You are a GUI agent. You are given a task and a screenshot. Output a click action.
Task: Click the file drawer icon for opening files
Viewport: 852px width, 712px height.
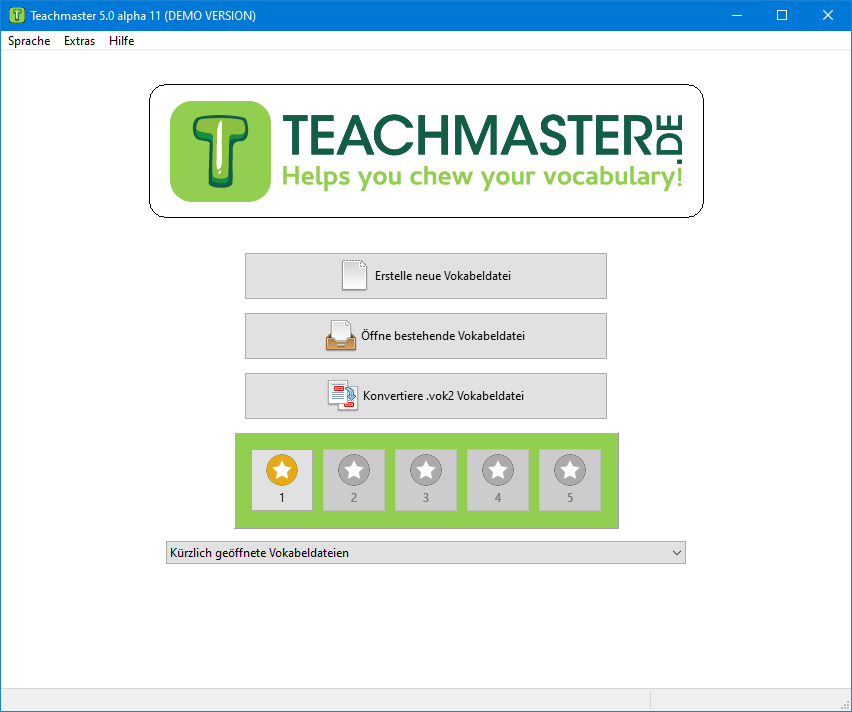[341, 336]
